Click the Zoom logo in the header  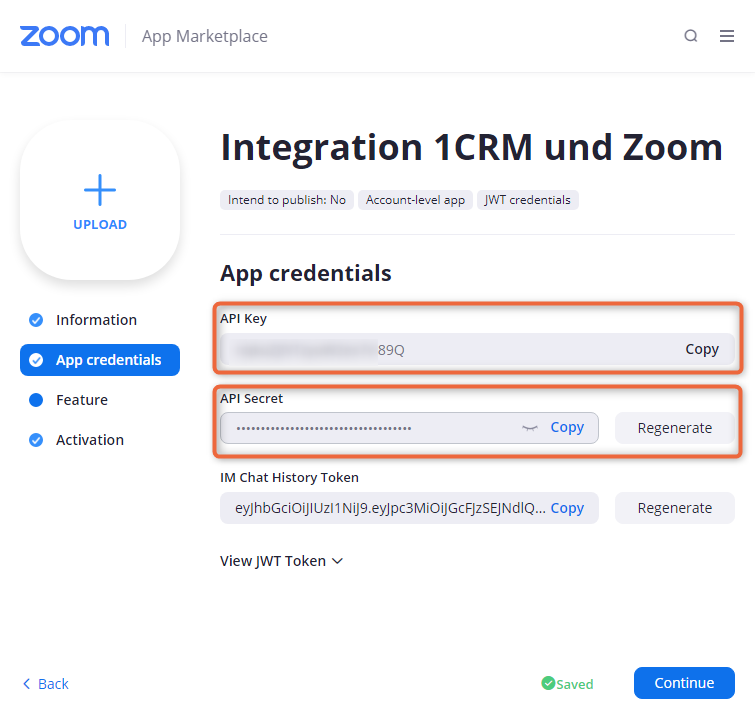click(x=65, y=36)
